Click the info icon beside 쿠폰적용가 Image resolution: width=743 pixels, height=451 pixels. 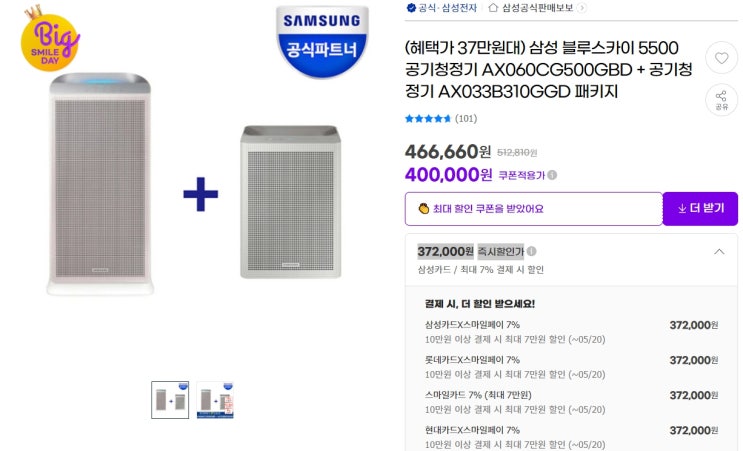click(x=552, y=175)
